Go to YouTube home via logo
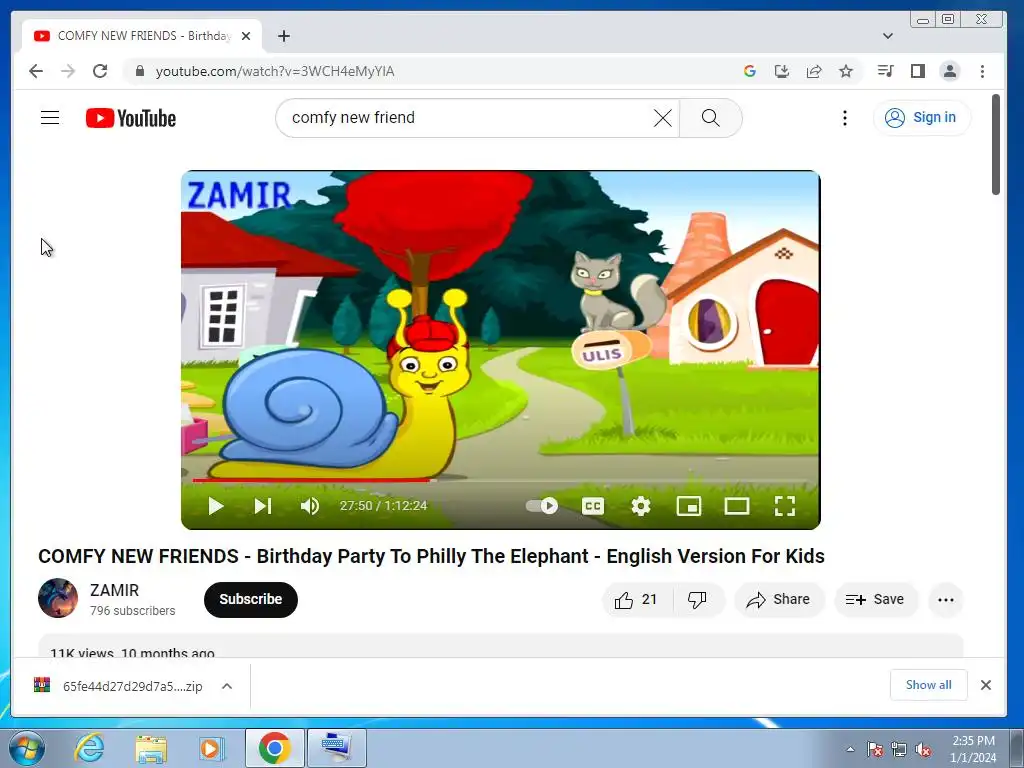This screenshot has width=1024, height=768. pos(131,118)
